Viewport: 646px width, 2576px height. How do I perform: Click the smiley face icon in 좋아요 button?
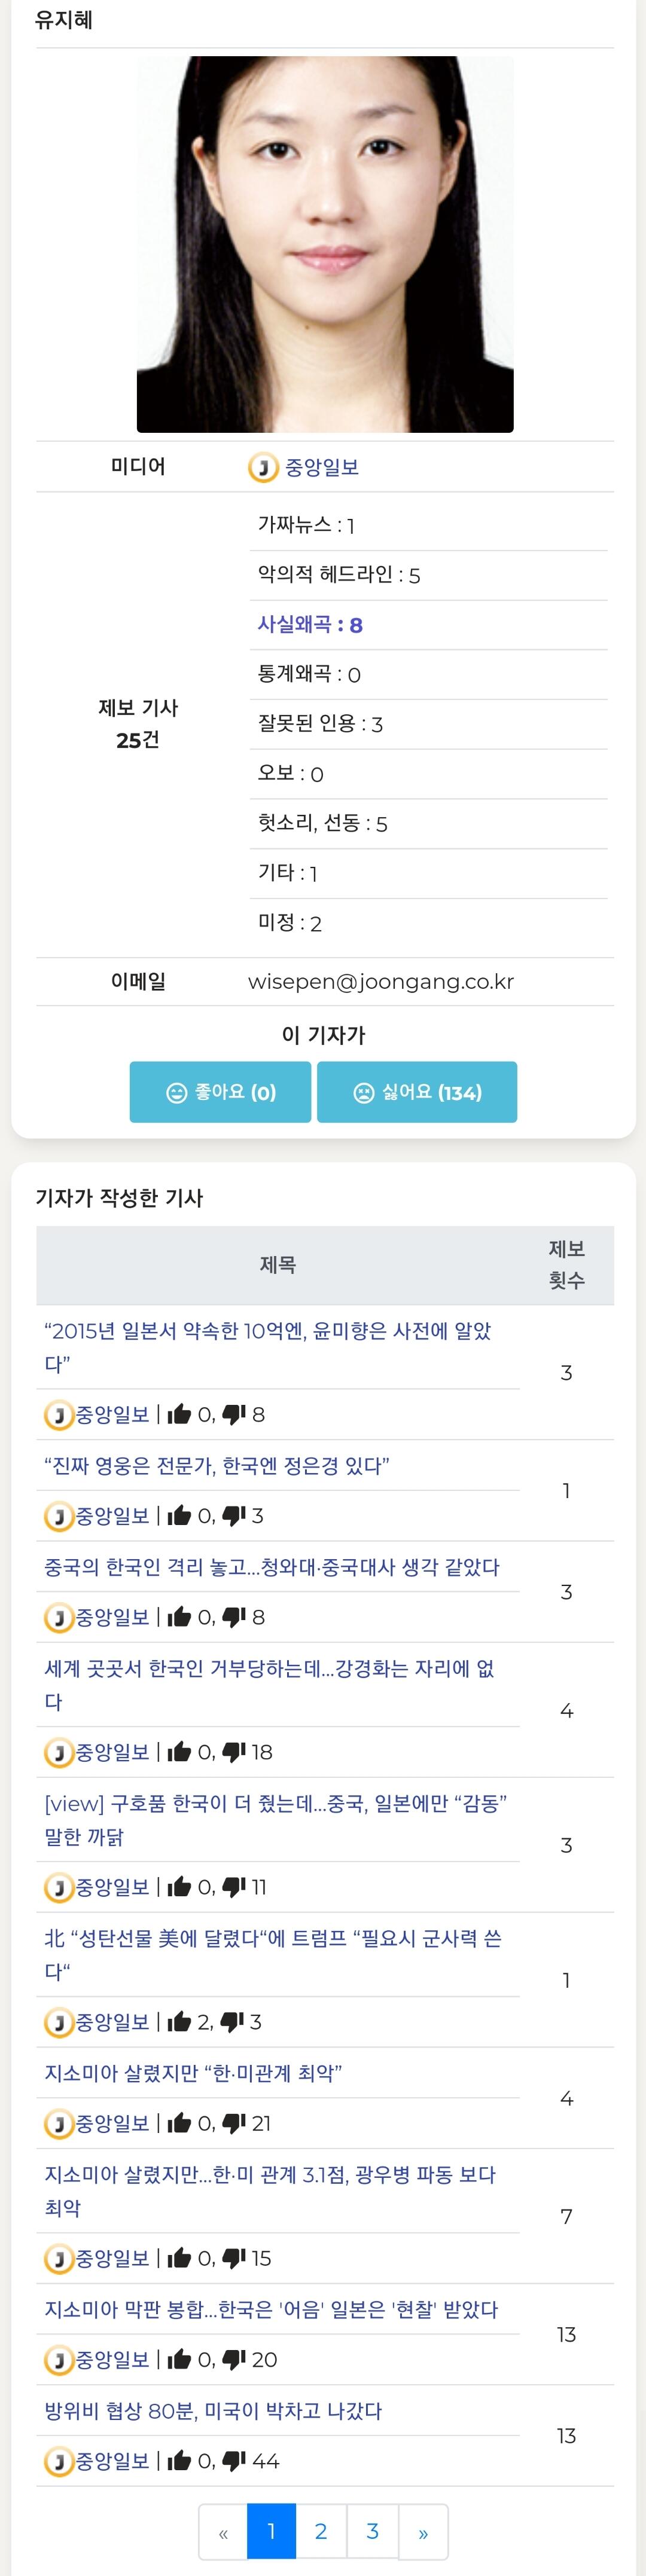pos(176,1093)
